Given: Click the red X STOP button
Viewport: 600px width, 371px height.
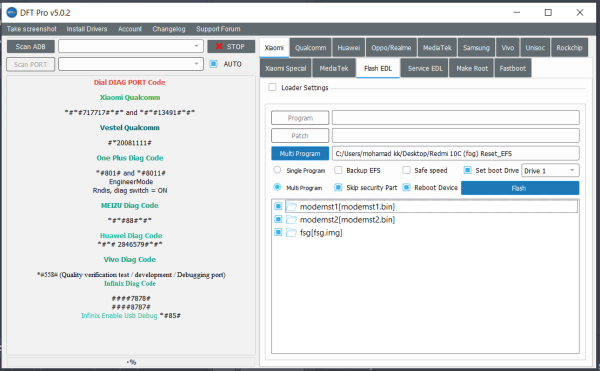Looking at the screenshot, I should tap(231, 47).
